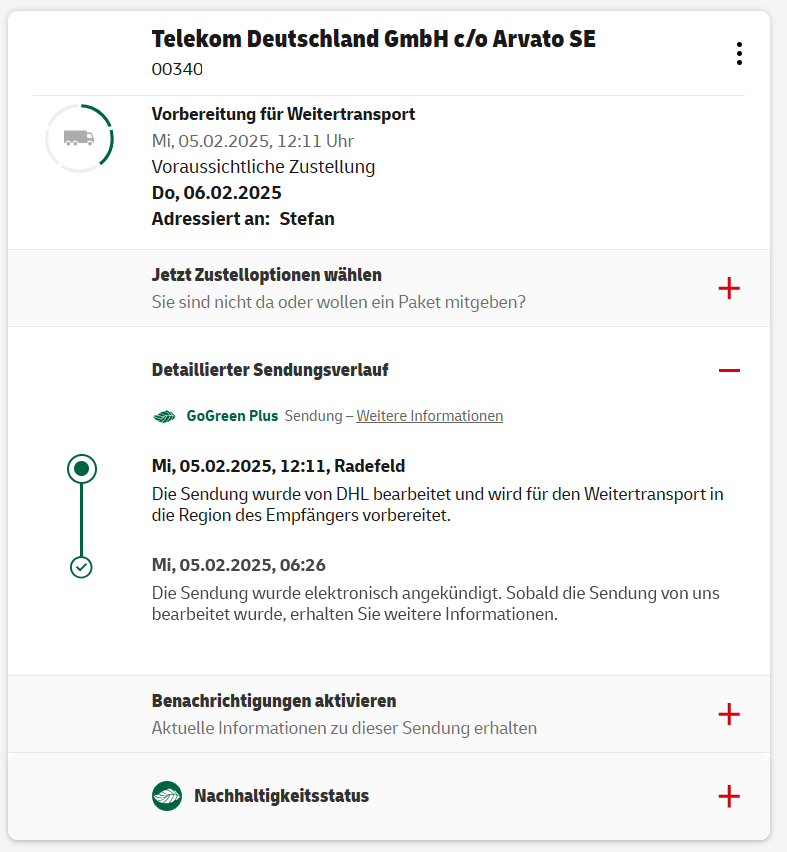Image resolution: width=787 pixels, height=852 pixels.
Task: Click the Jetzt Zustelloptionen wählen heading
Action: pos(267,275)
